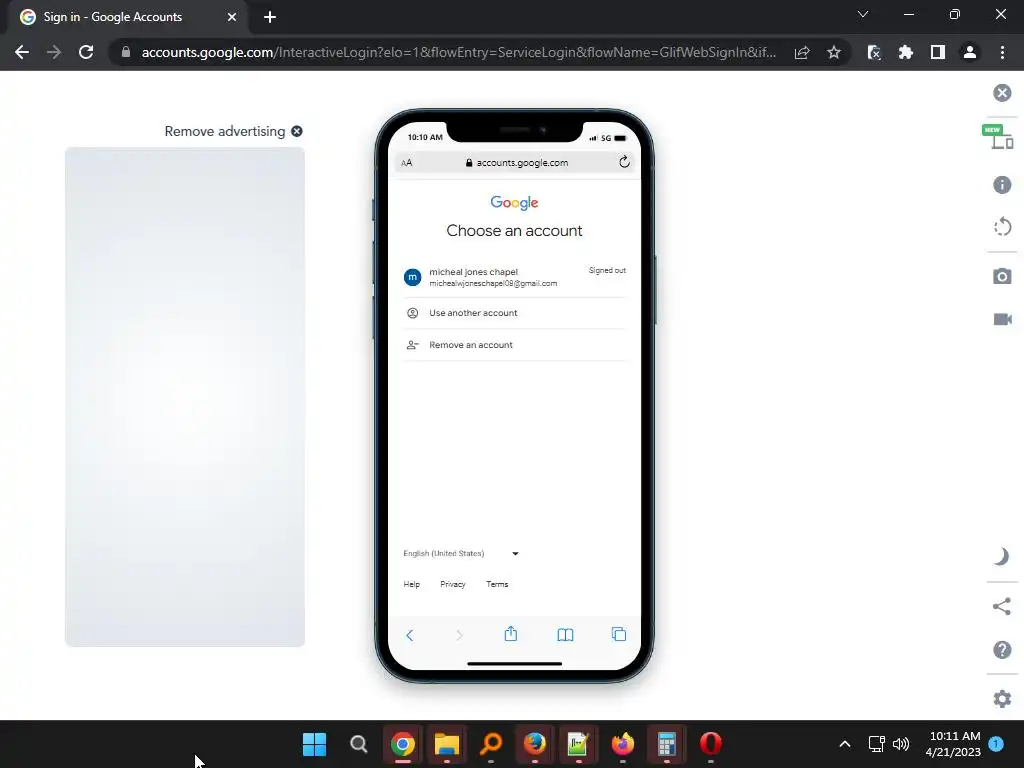1024x768 pixels.
Task: Rotate the simulated device
Action: (1002, 227)
